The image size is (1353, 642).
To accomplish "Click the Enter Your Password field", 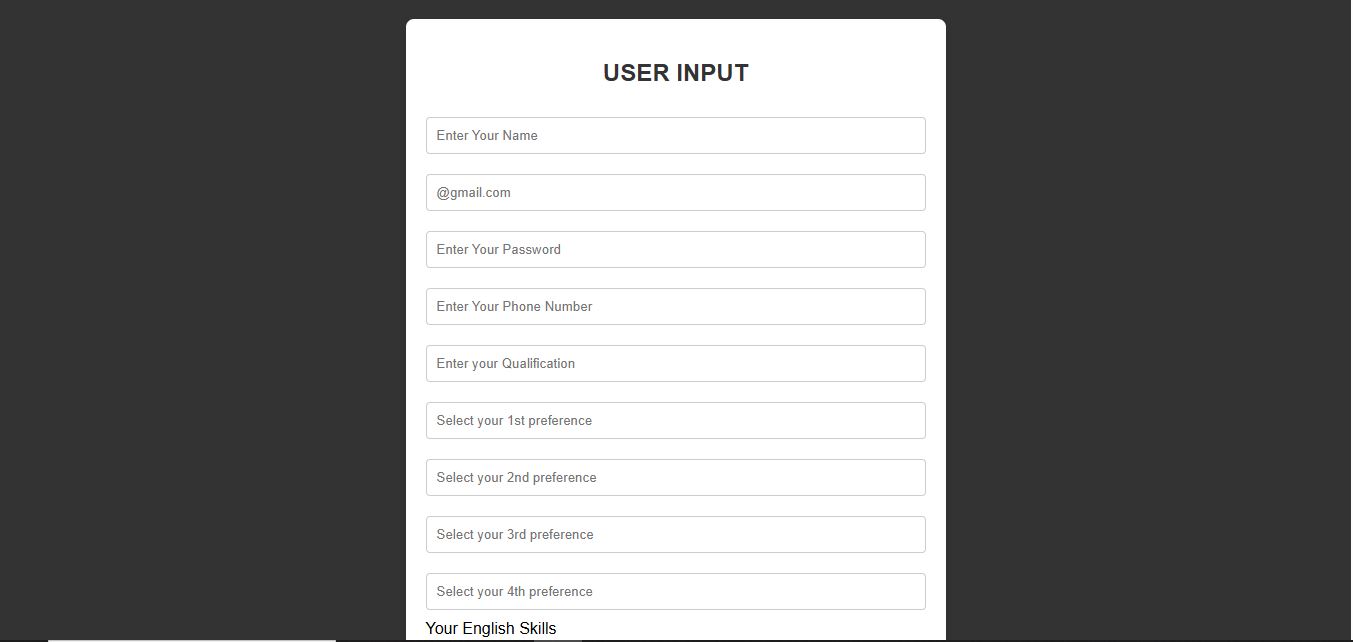I will click(x=675, y=249).
